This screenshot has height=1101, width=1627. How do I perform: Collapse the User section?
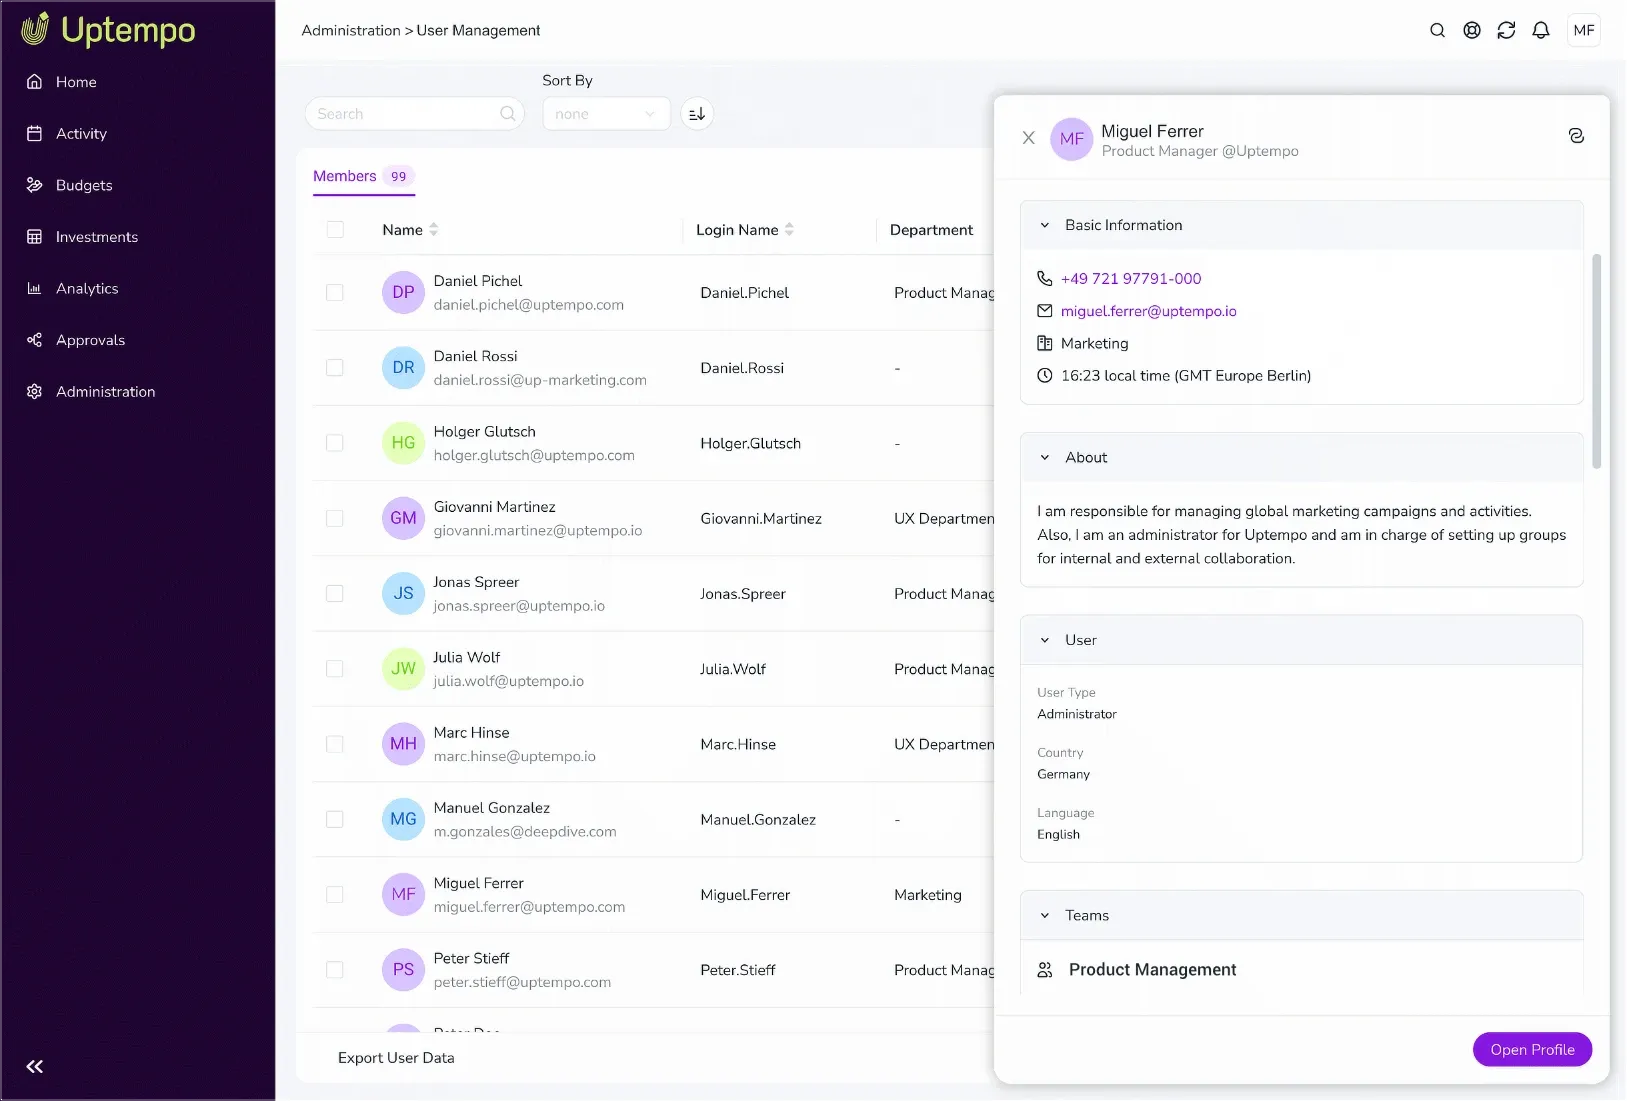pyautogui.click(x=1044, y=640)
